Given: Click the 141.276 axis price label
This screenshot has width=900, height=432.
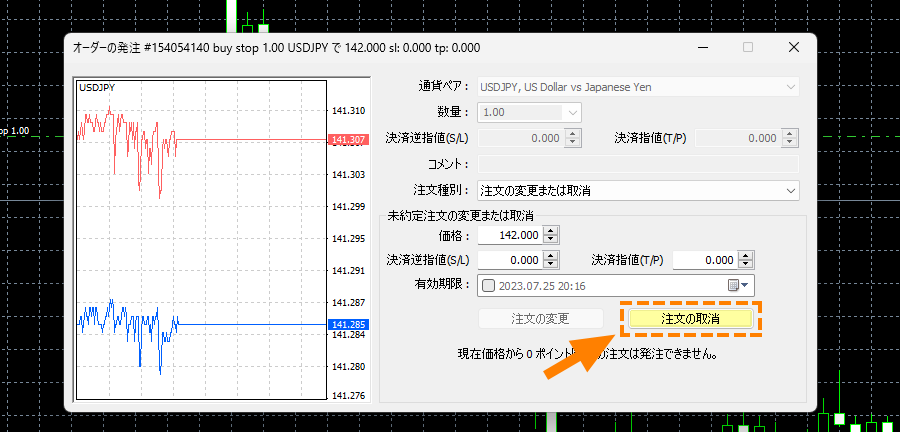Looking at the screenshot, I should click(x=348, y=395).
